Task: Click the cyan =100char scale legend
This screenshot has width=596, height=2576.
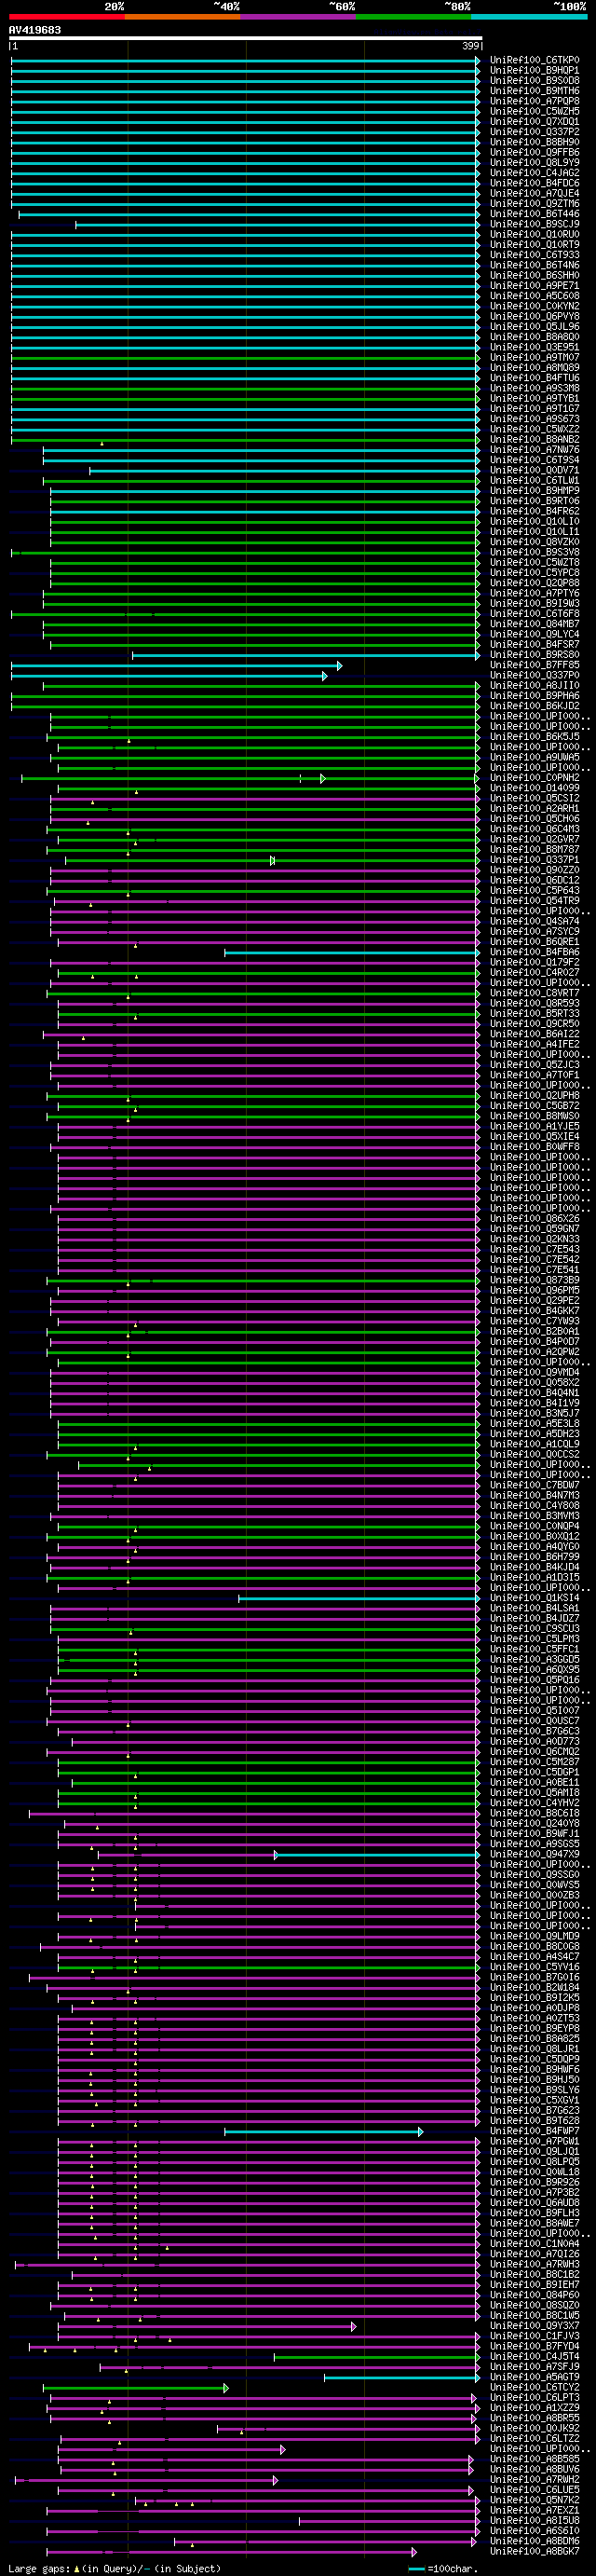Action: pos(444,2568)
